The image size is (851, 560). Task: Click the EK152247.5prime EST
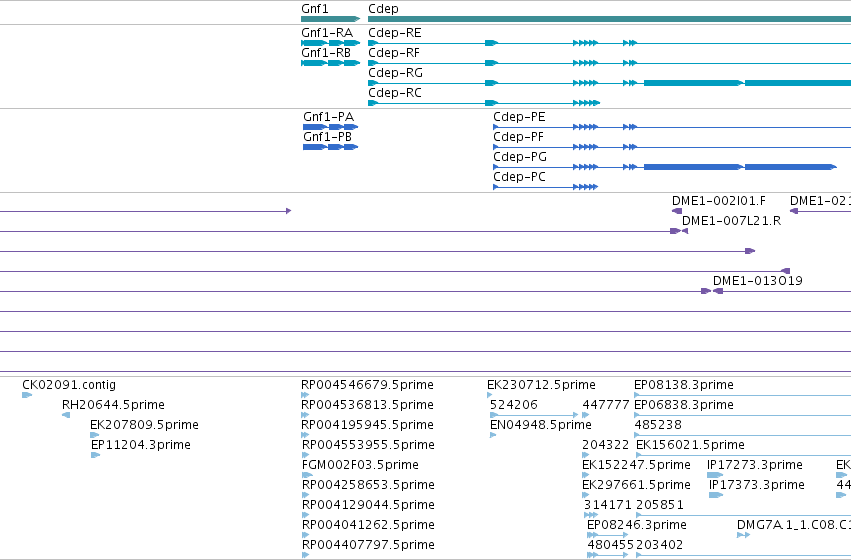point(586,475)
